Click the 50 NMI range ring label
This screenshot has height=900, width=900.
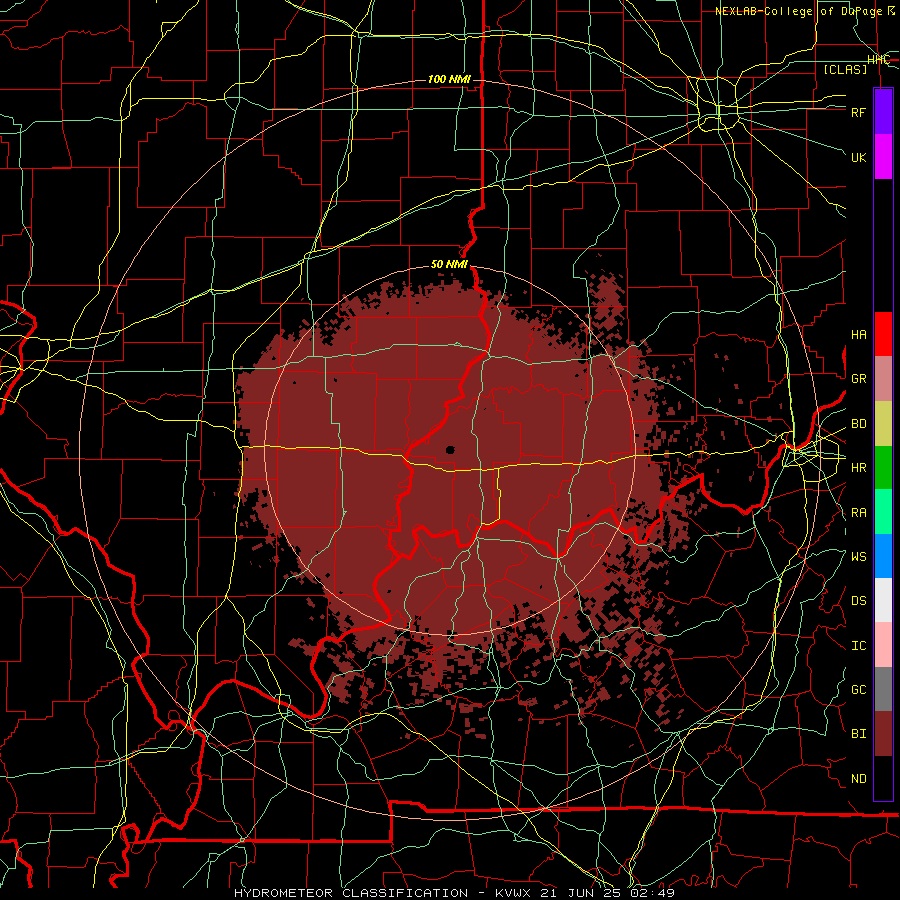tap(449, 265)
